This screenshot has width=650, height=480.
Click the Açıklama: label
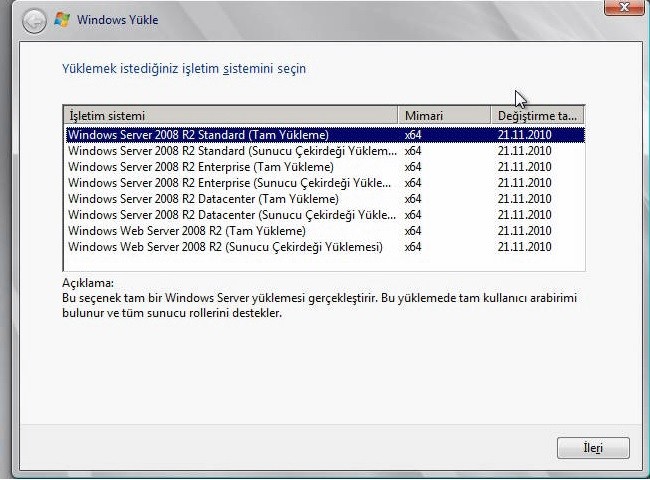tap(88, 283)
